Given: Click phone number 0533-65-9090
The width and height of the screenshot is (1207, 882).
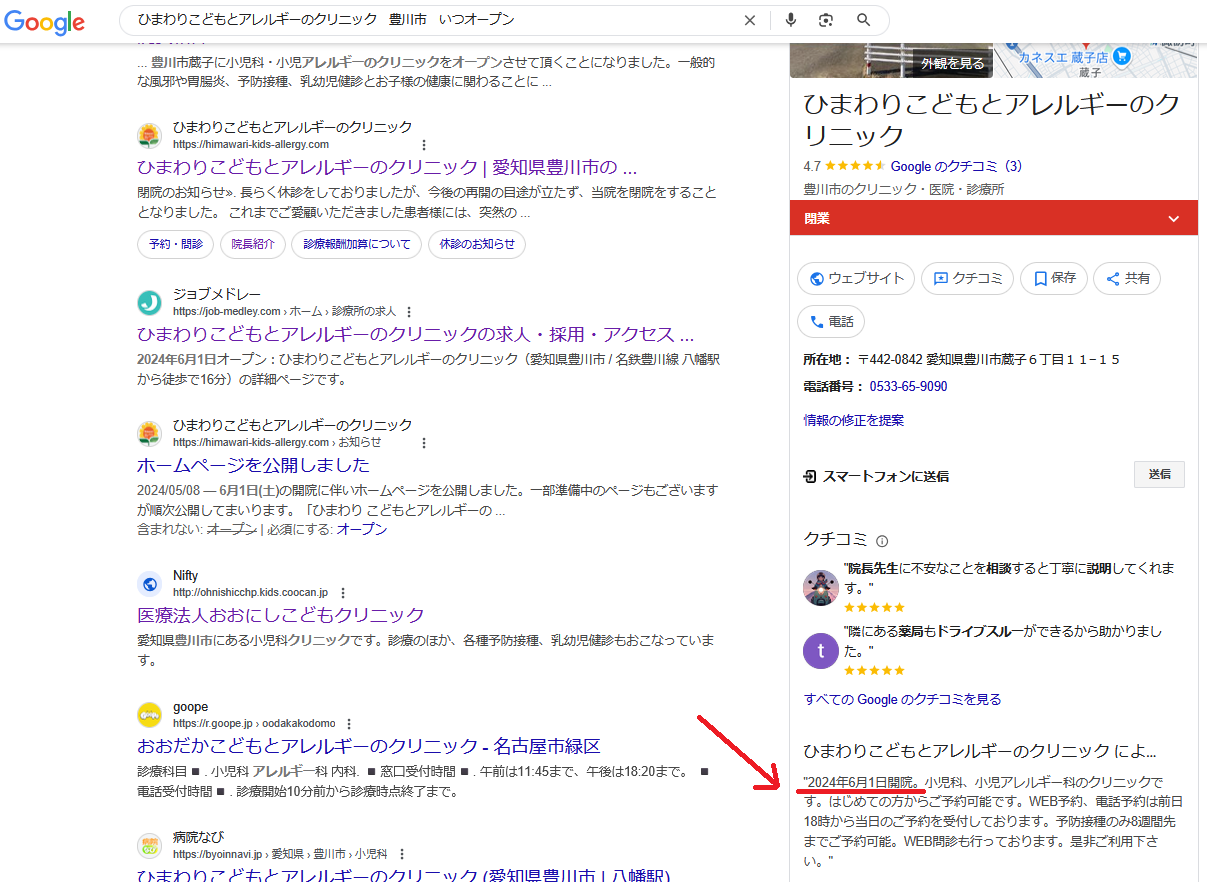Looking at the screenshot, I should [908, 386].
